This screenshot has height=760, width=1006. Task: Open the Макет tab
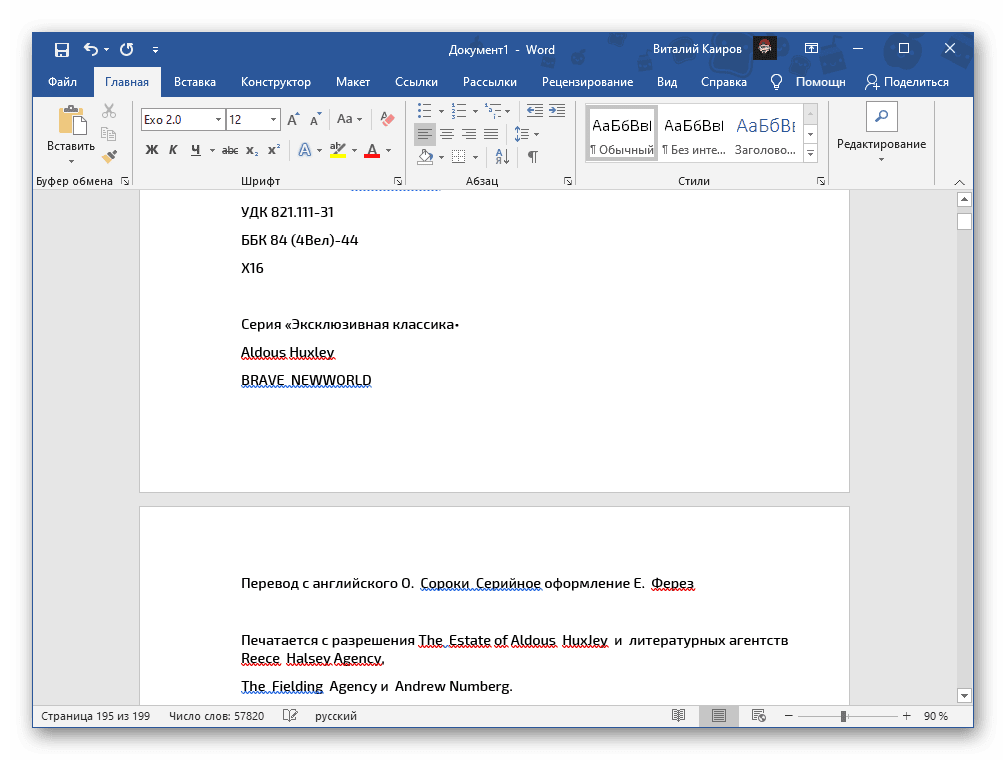coord(353,82)
